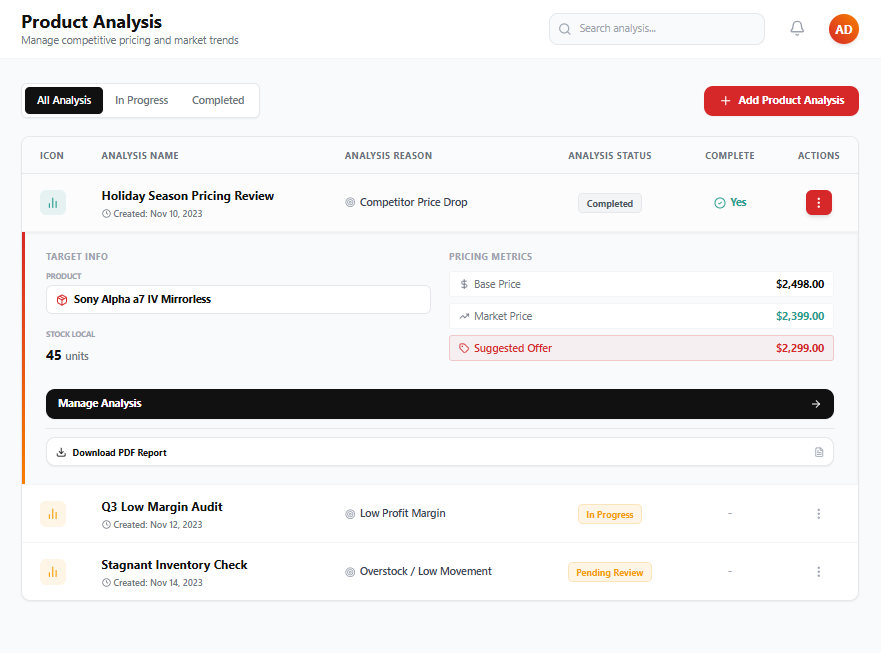Viewport: 881px width, 653px height.
Task: Click the $2,399.00 market price value
Action: coord(800,316)
